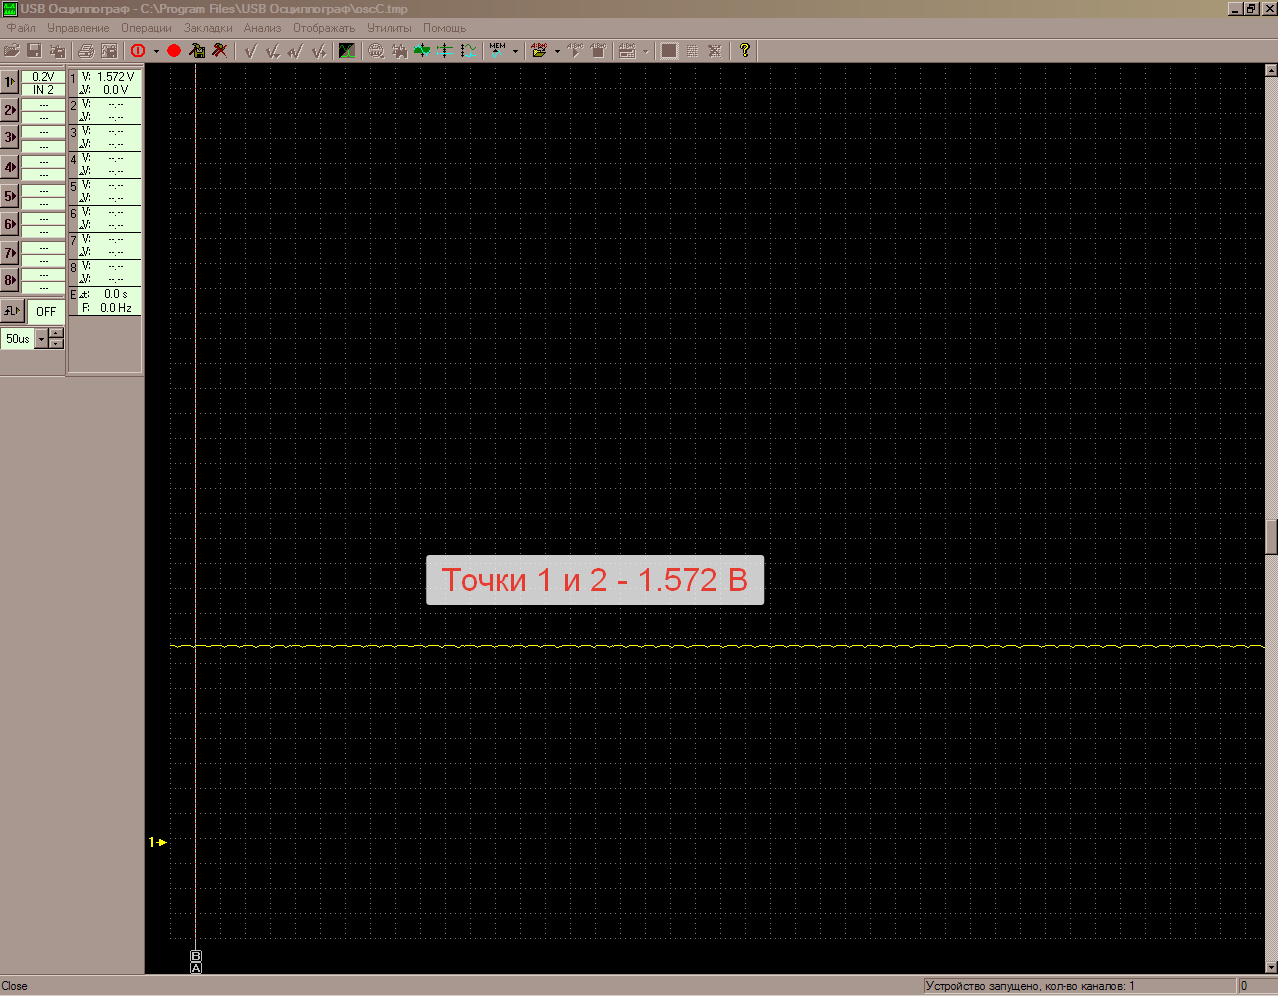Open the 50us timebase dropdown

coord(41,339)
